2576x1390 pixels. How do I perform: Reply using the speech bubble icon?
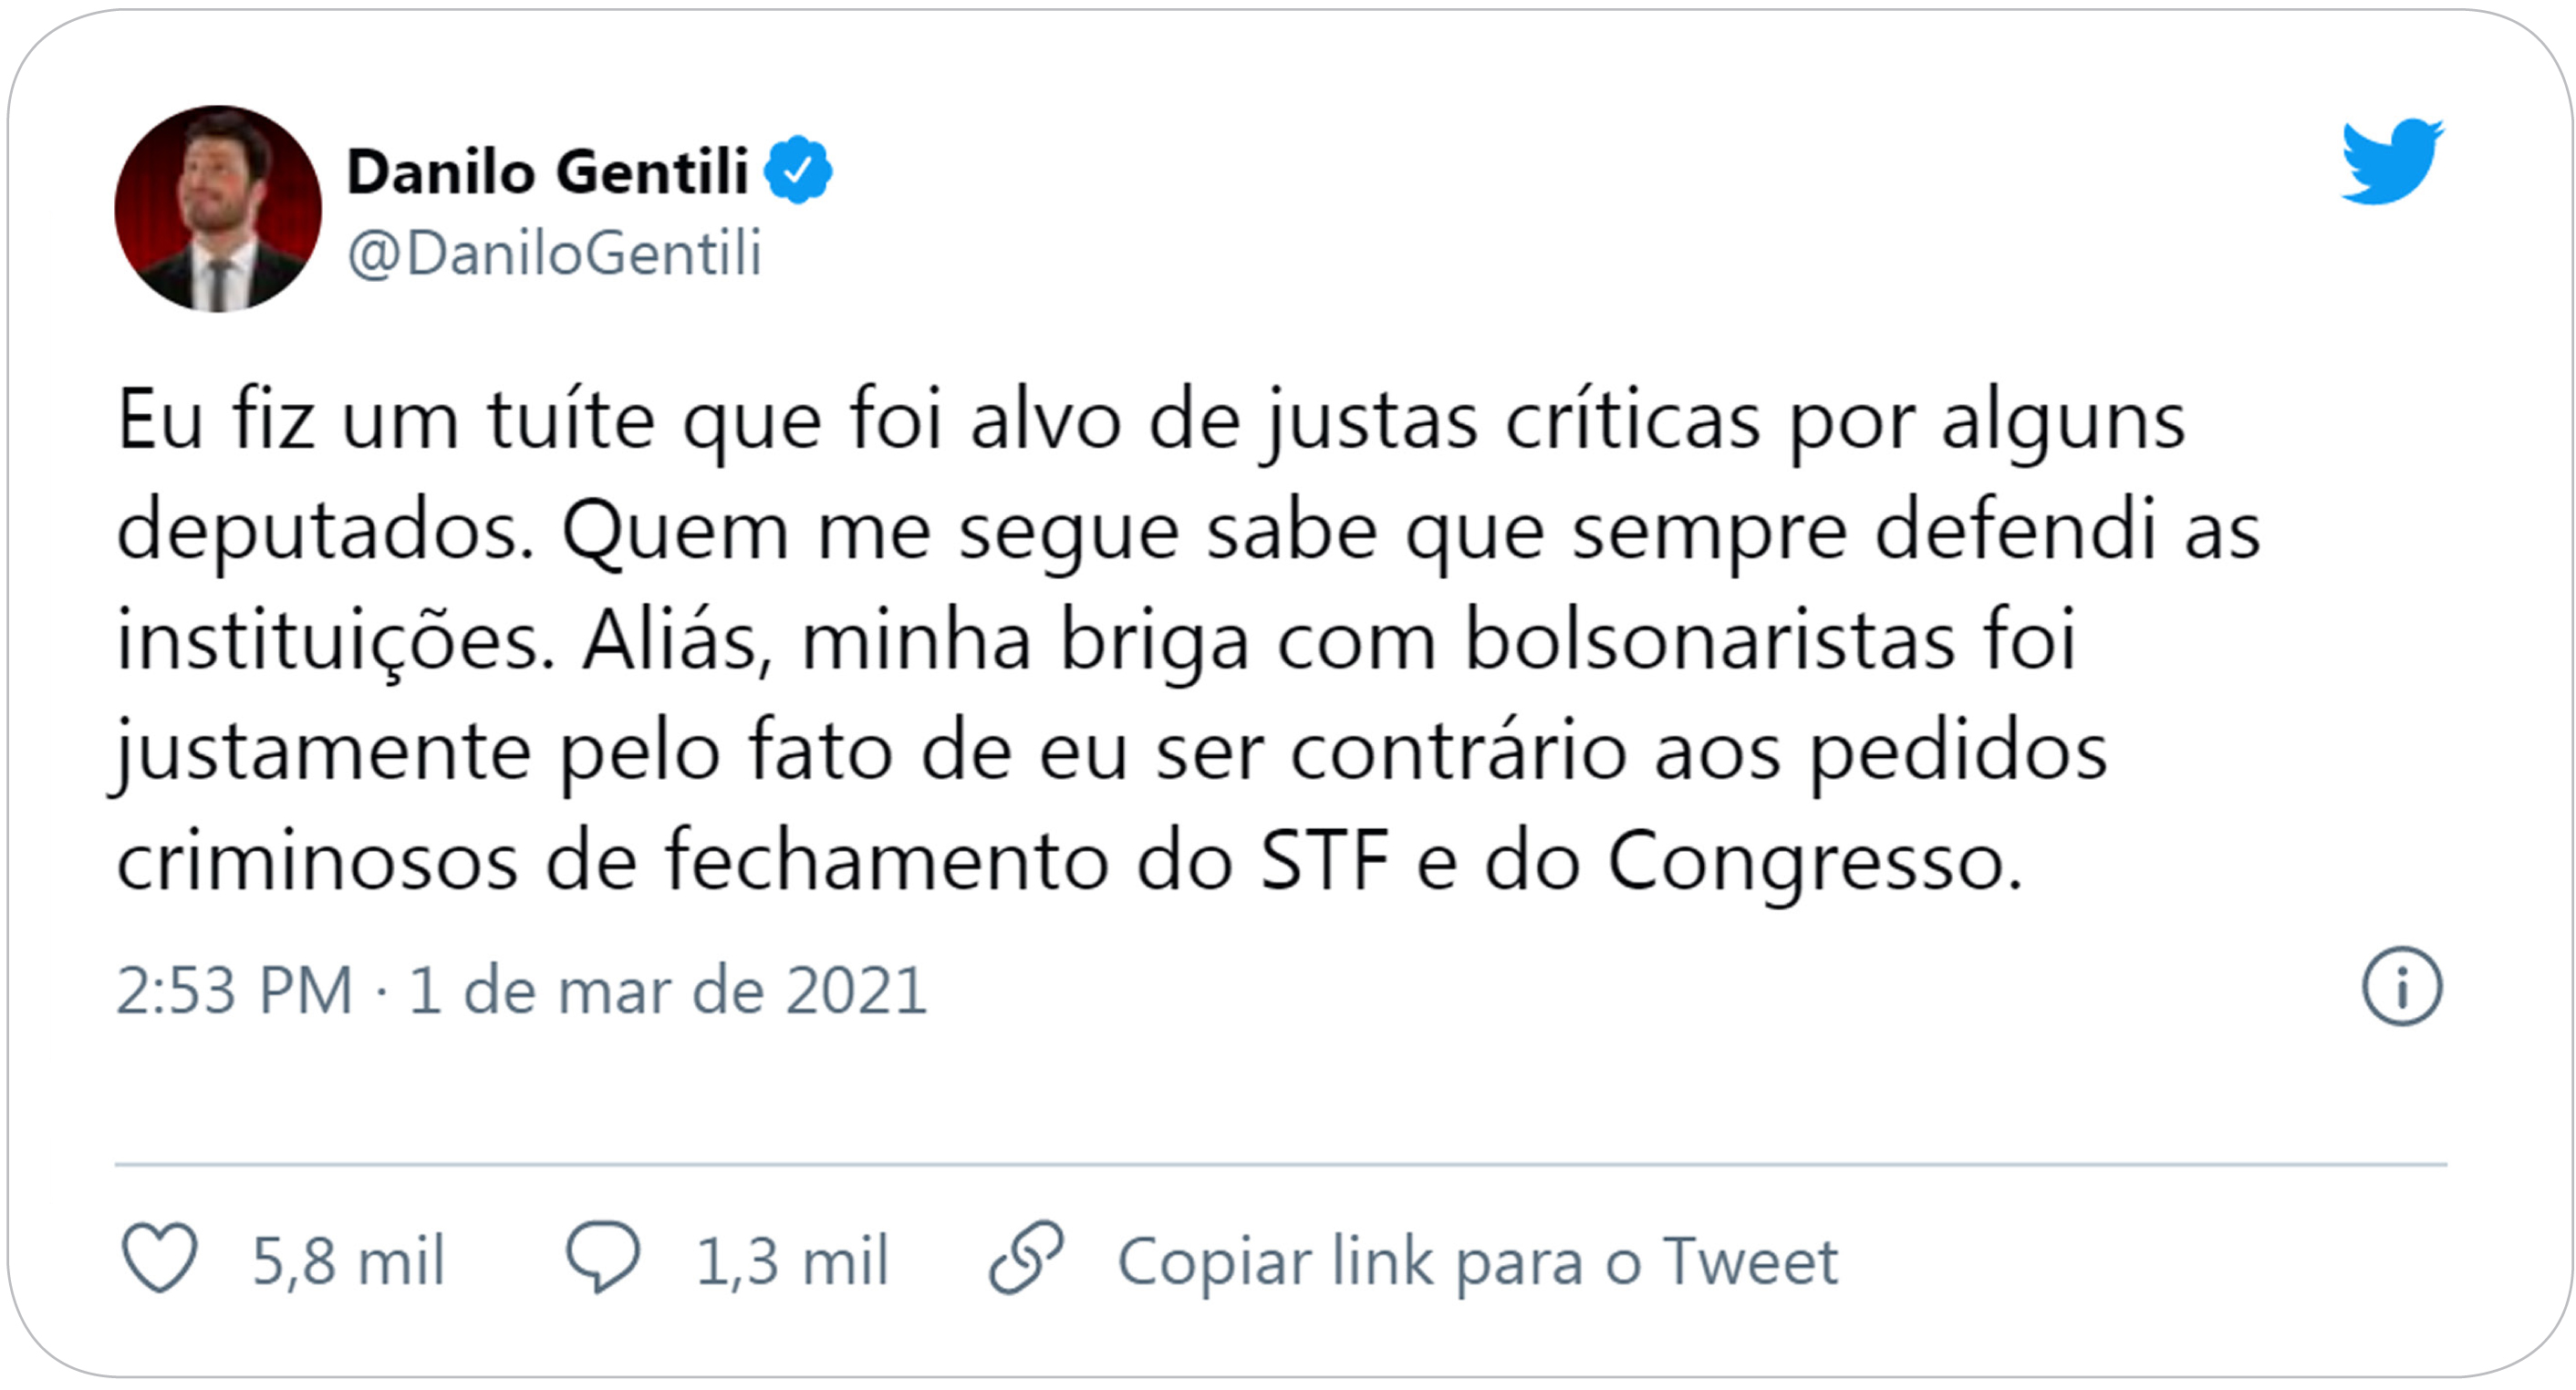point(603,1258)
